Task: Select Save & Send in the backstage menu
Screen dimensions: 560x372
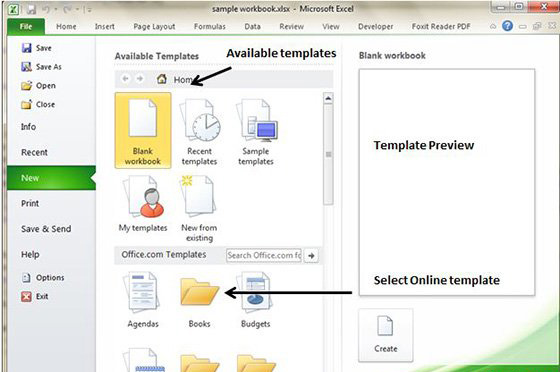Action: (x=46, y=229)
